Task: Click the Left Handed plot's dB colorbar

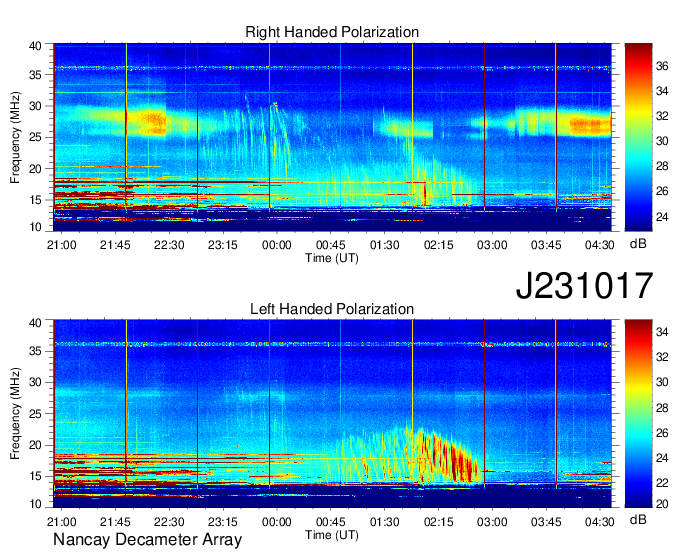Action: click(x=638, y=413)
